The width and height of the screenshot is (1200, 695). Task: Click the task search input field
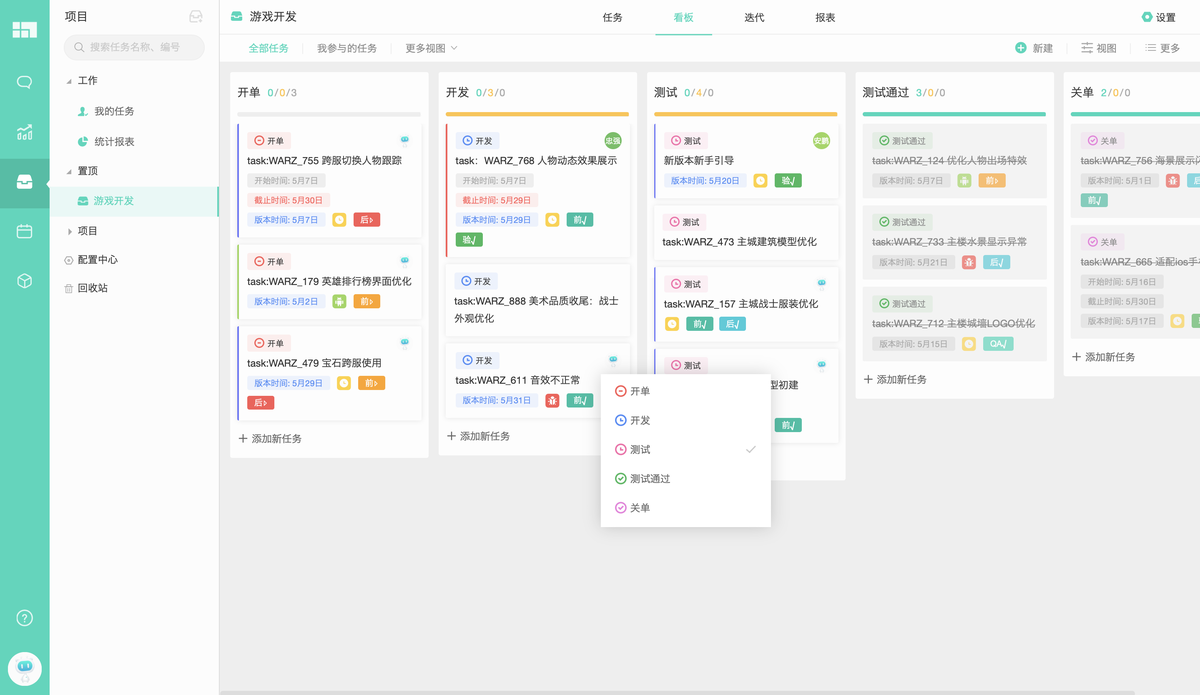pyautogui.click(x=134, y=47)
